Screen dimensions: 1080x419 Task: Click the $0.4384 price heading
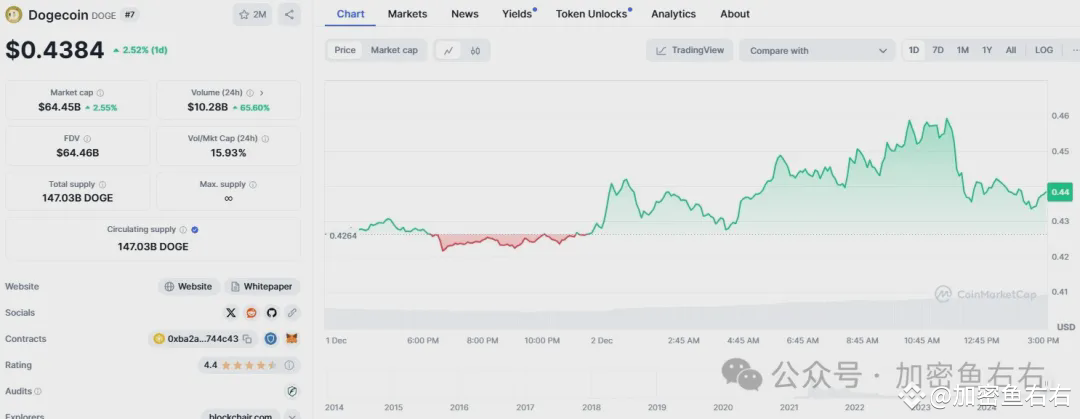coord(55,50)
